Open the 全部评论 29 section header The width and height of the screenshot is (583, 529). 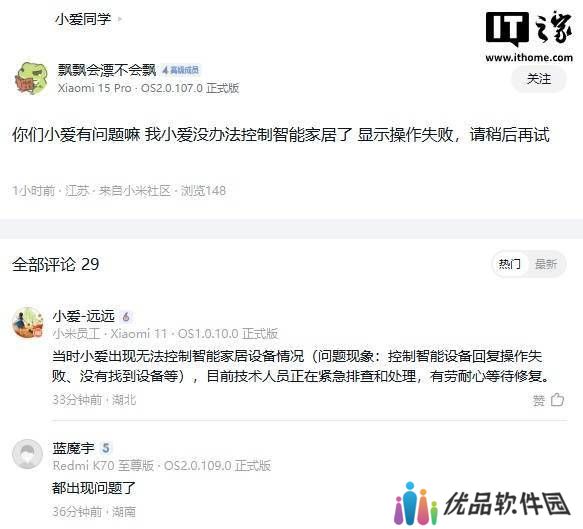56,264
